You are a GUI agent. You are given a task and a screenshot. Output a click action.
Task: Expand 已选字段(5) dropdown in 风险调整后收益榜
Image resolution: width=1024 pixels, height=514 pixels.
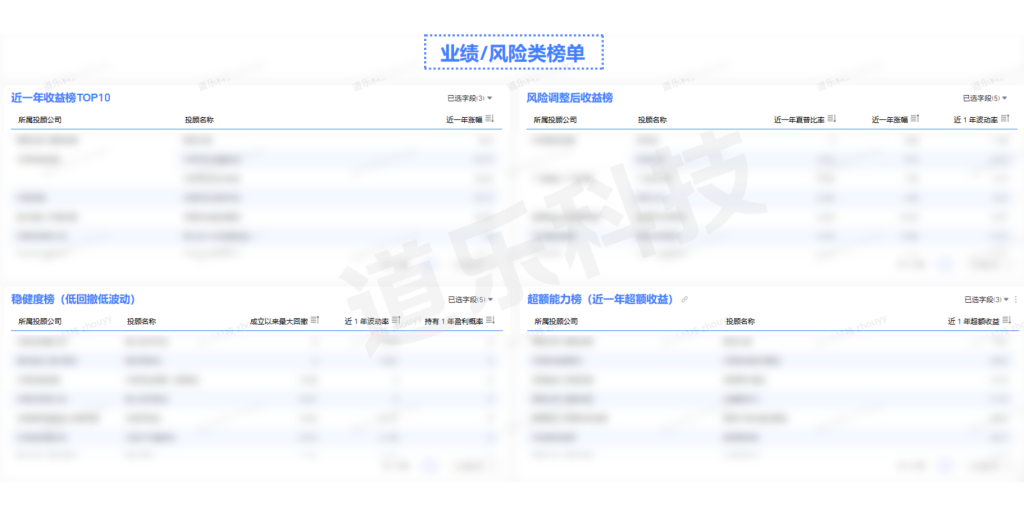point(985,98)
